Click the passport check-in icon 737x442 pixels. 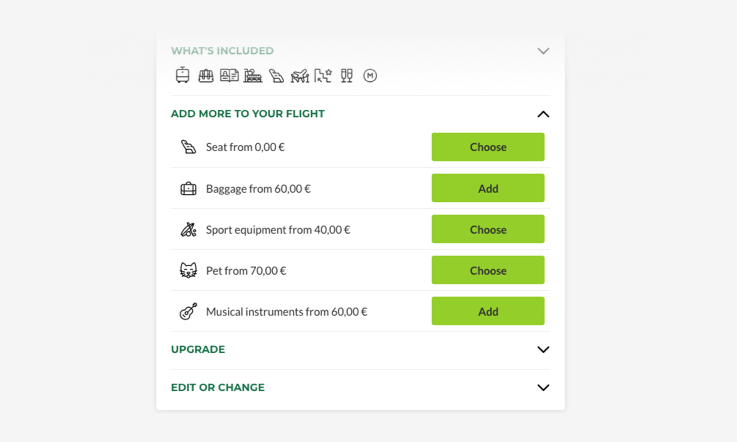229,75
